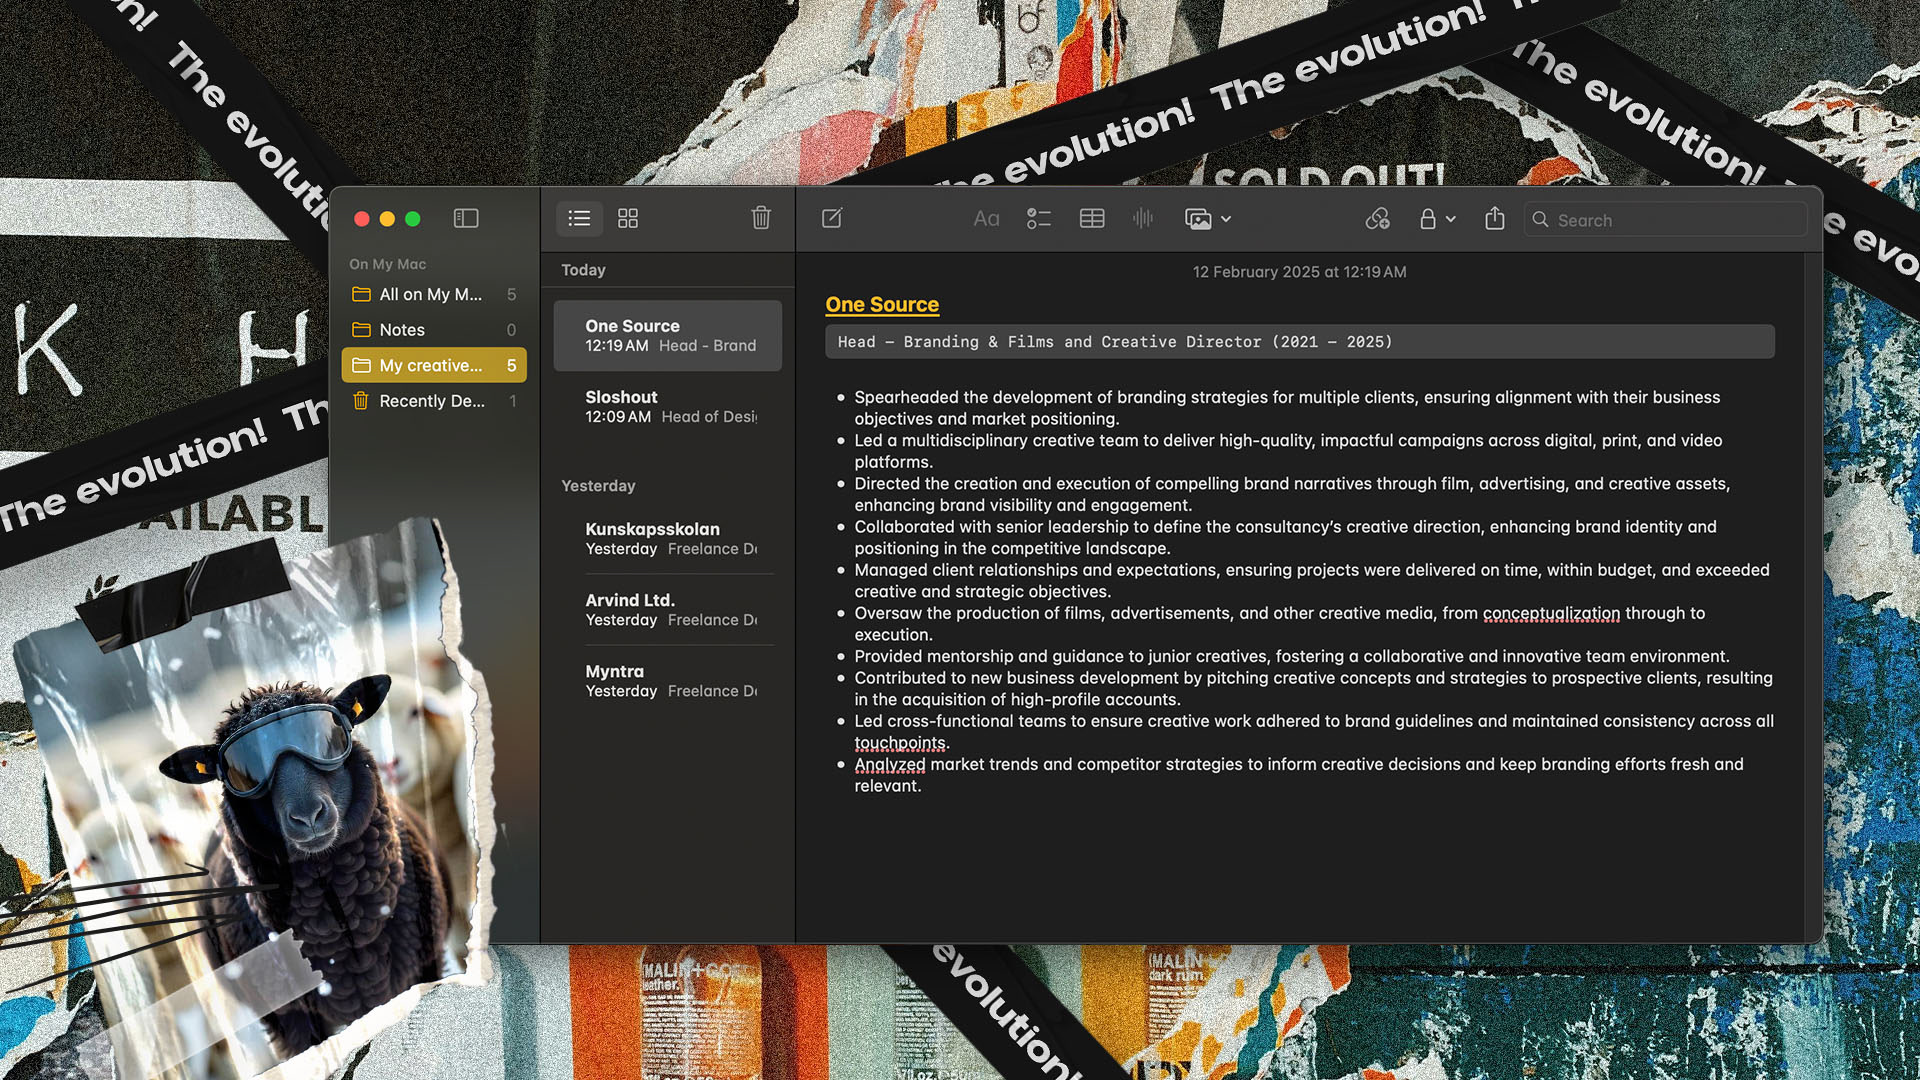Open the All on My Mac folder
Screen dimensions: 1920x1080
pos(434,294)
